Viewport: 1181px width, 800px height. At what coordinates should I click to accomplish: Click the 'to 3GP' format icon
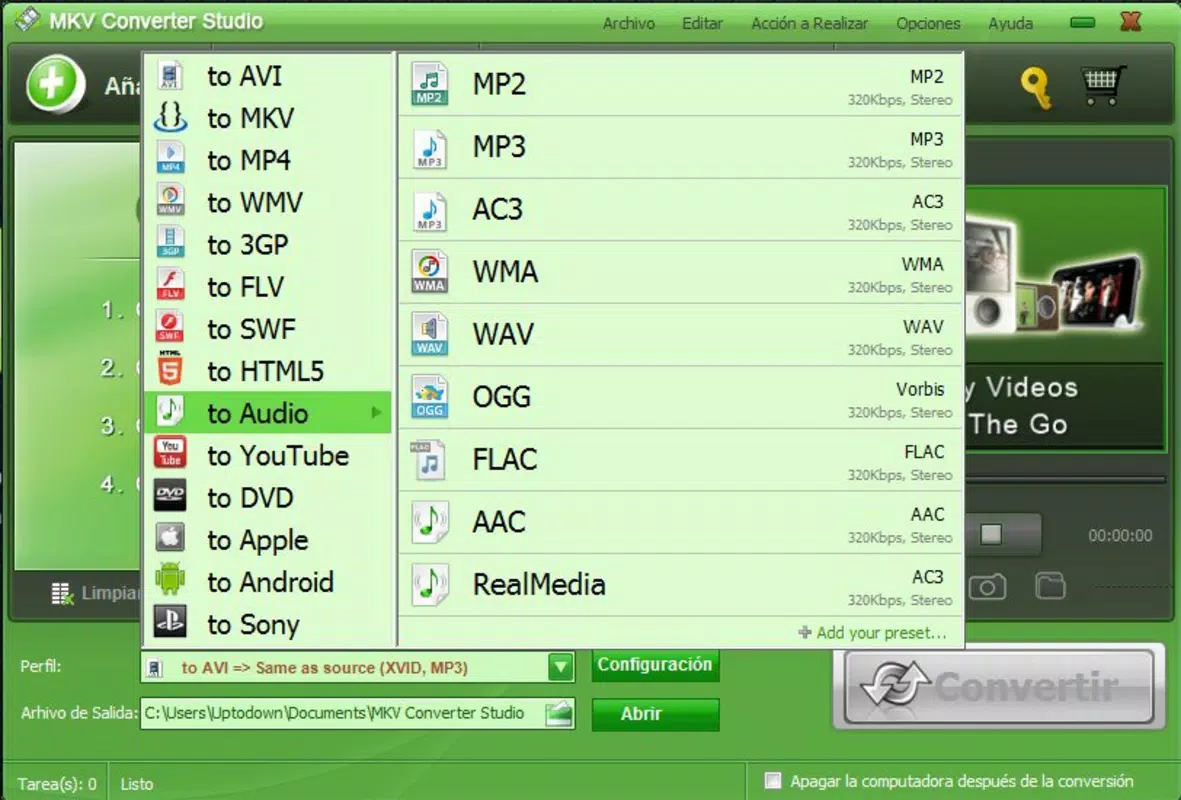[170, 244]
